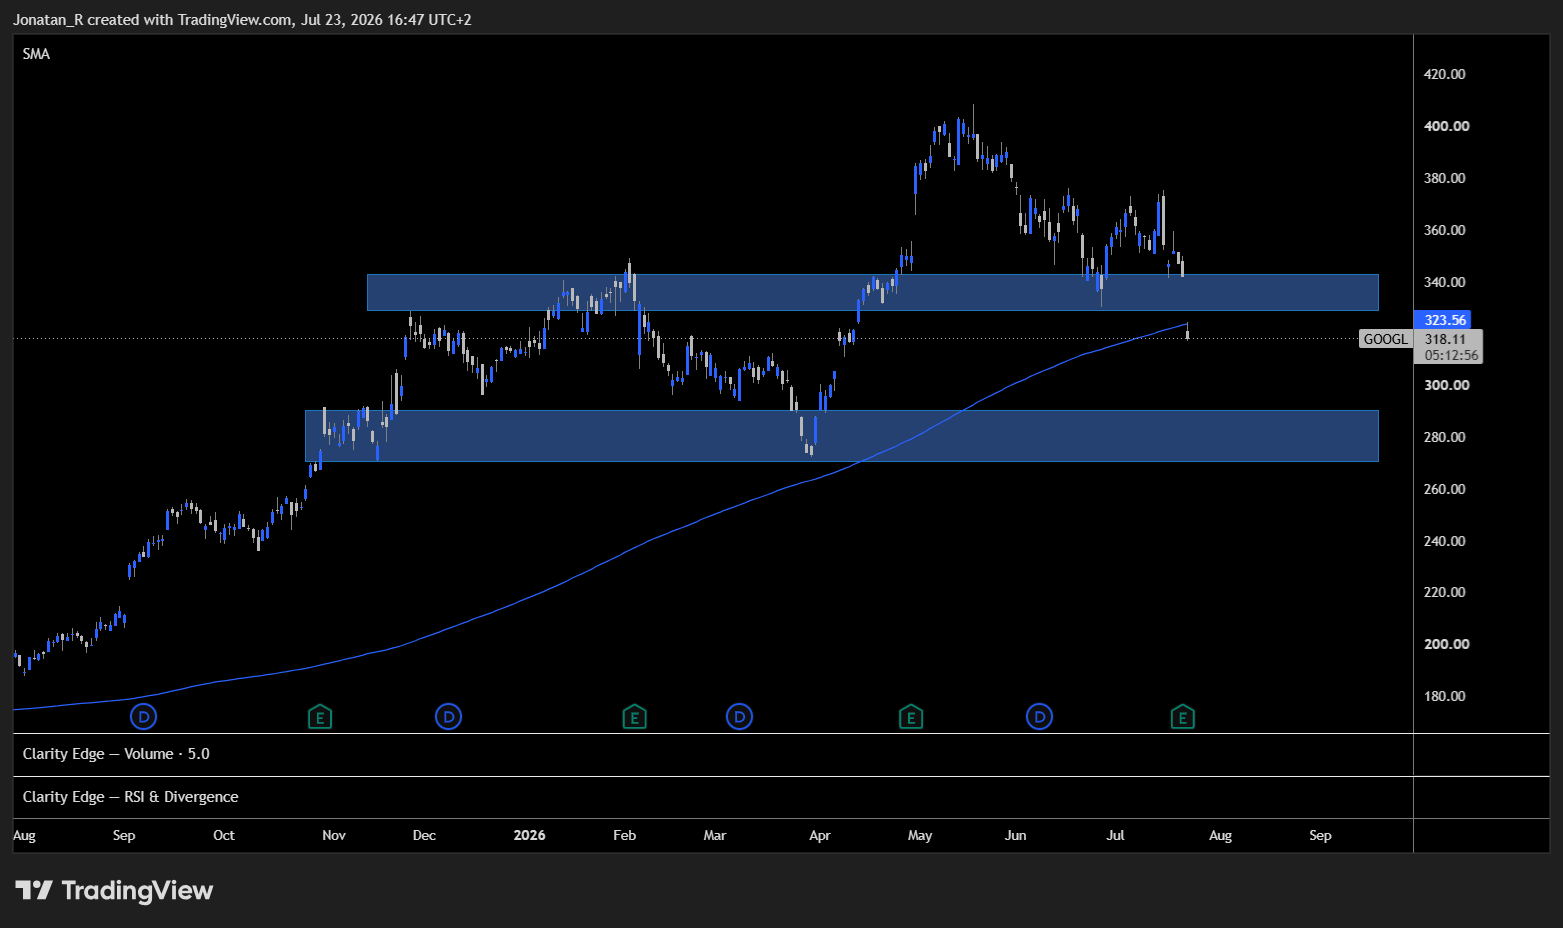This screenshot has width=1563, height=928.
Task: Click the earnings E marker near Nov
Action: click(x=319, y=717)
